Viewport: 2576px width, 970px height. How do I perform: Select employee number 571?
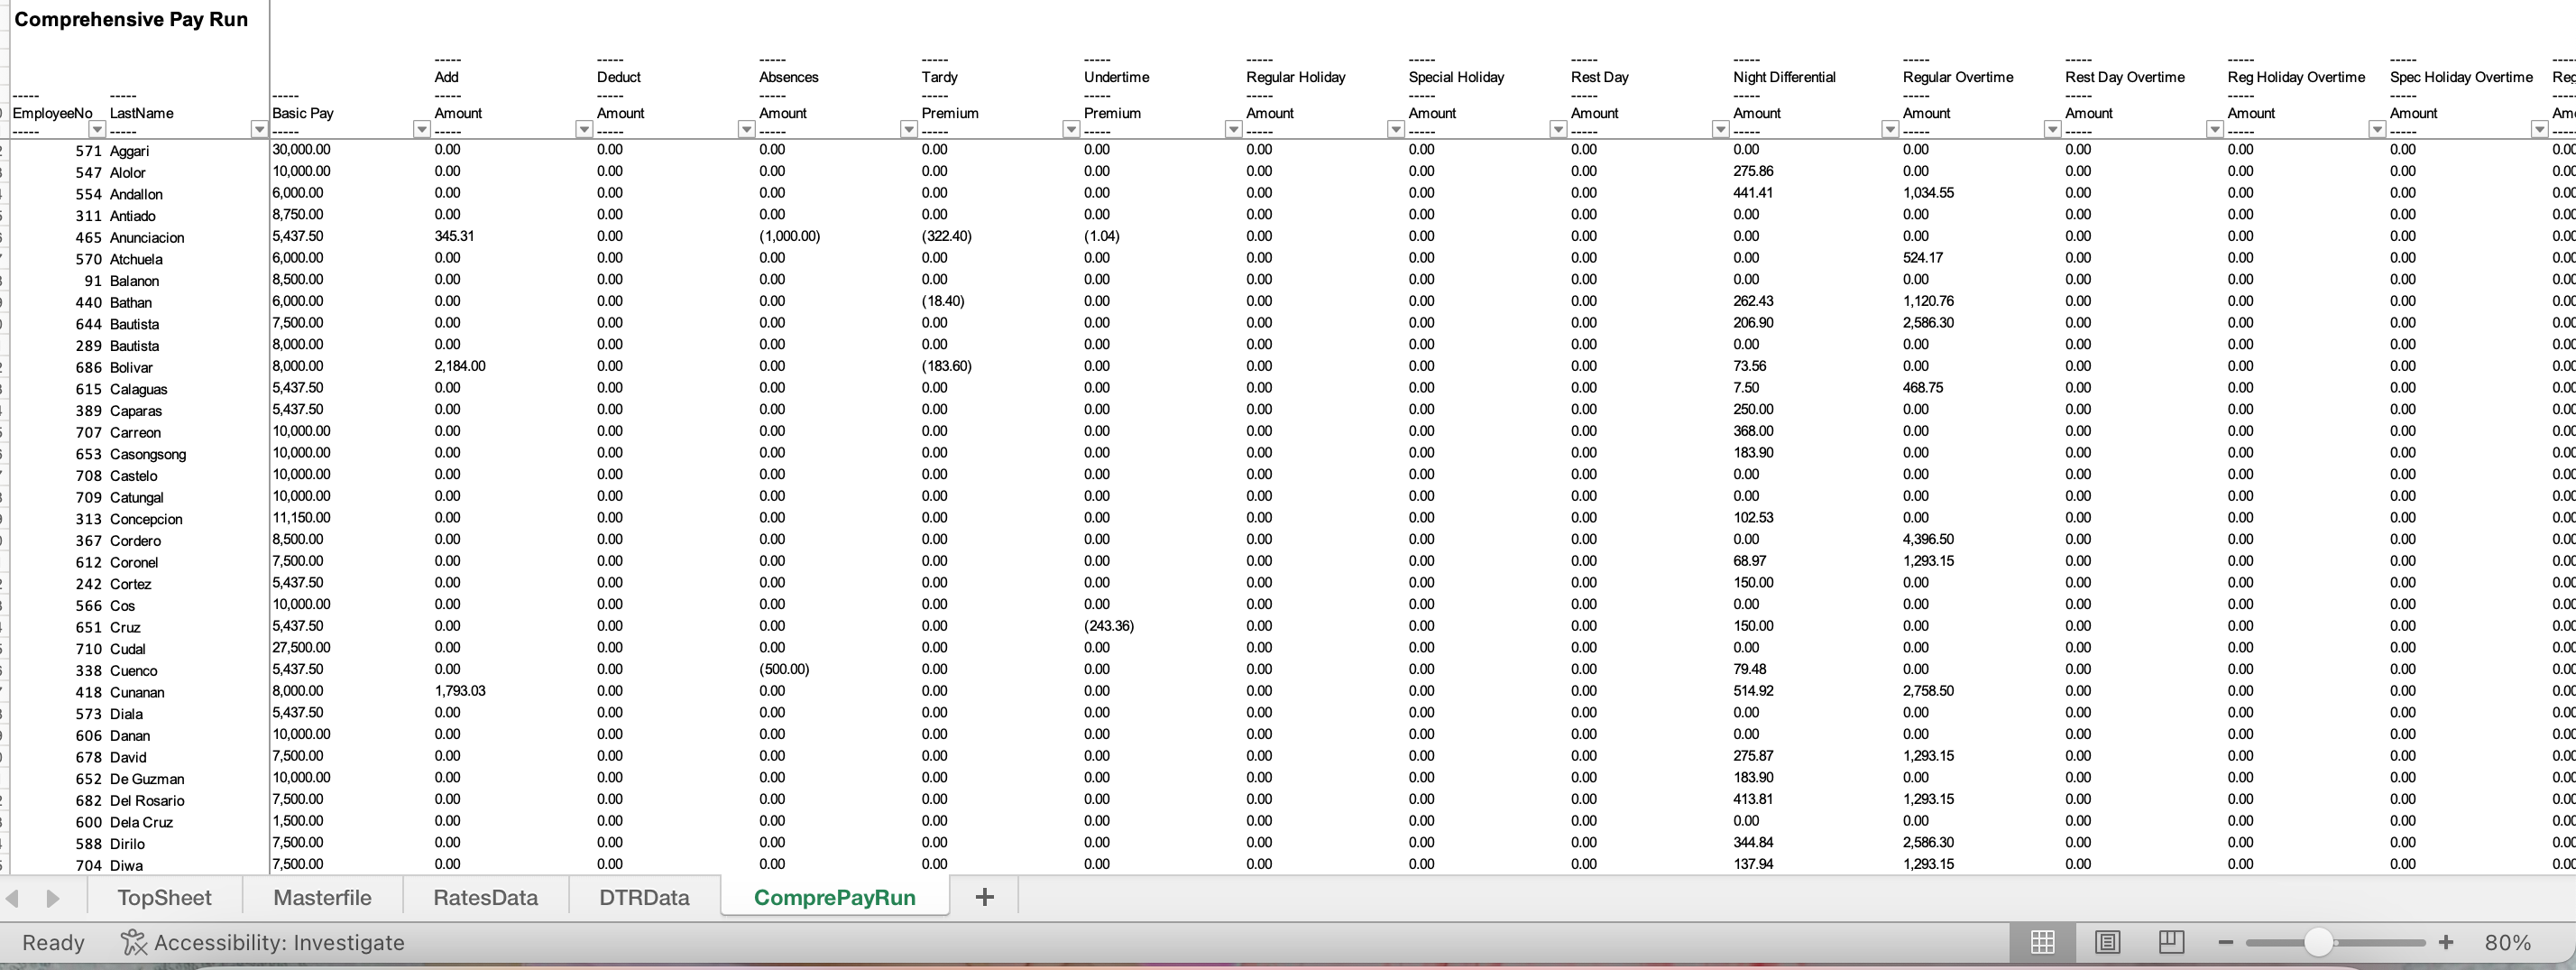pos(88,151)
